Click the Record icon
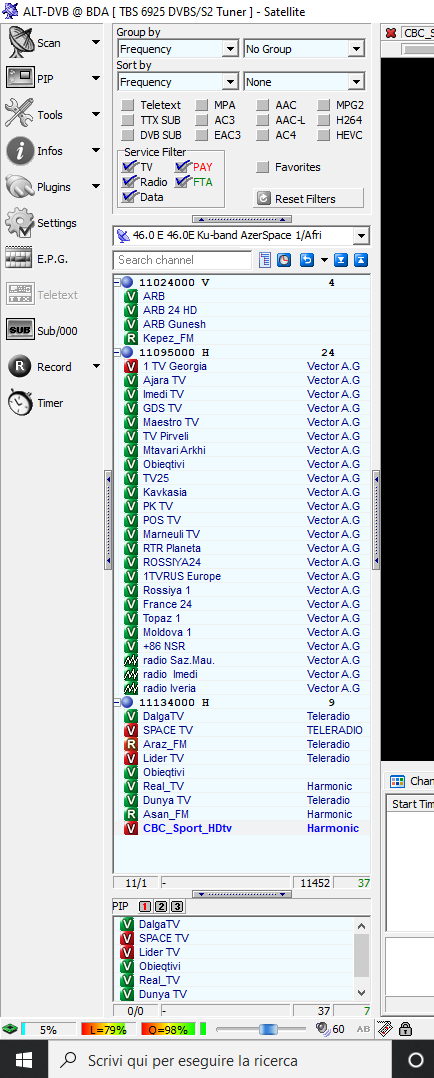The height and width of the screenshot is (1078, 434). pos(21,366)
